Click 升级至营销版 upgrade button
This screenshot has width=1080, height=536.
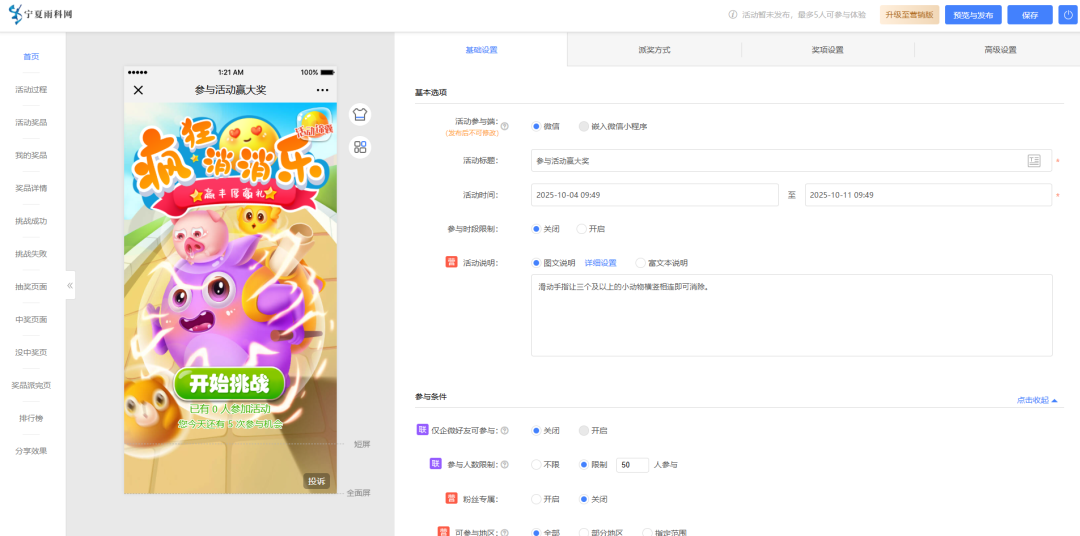pyautogui.click(x=909, y=14)
